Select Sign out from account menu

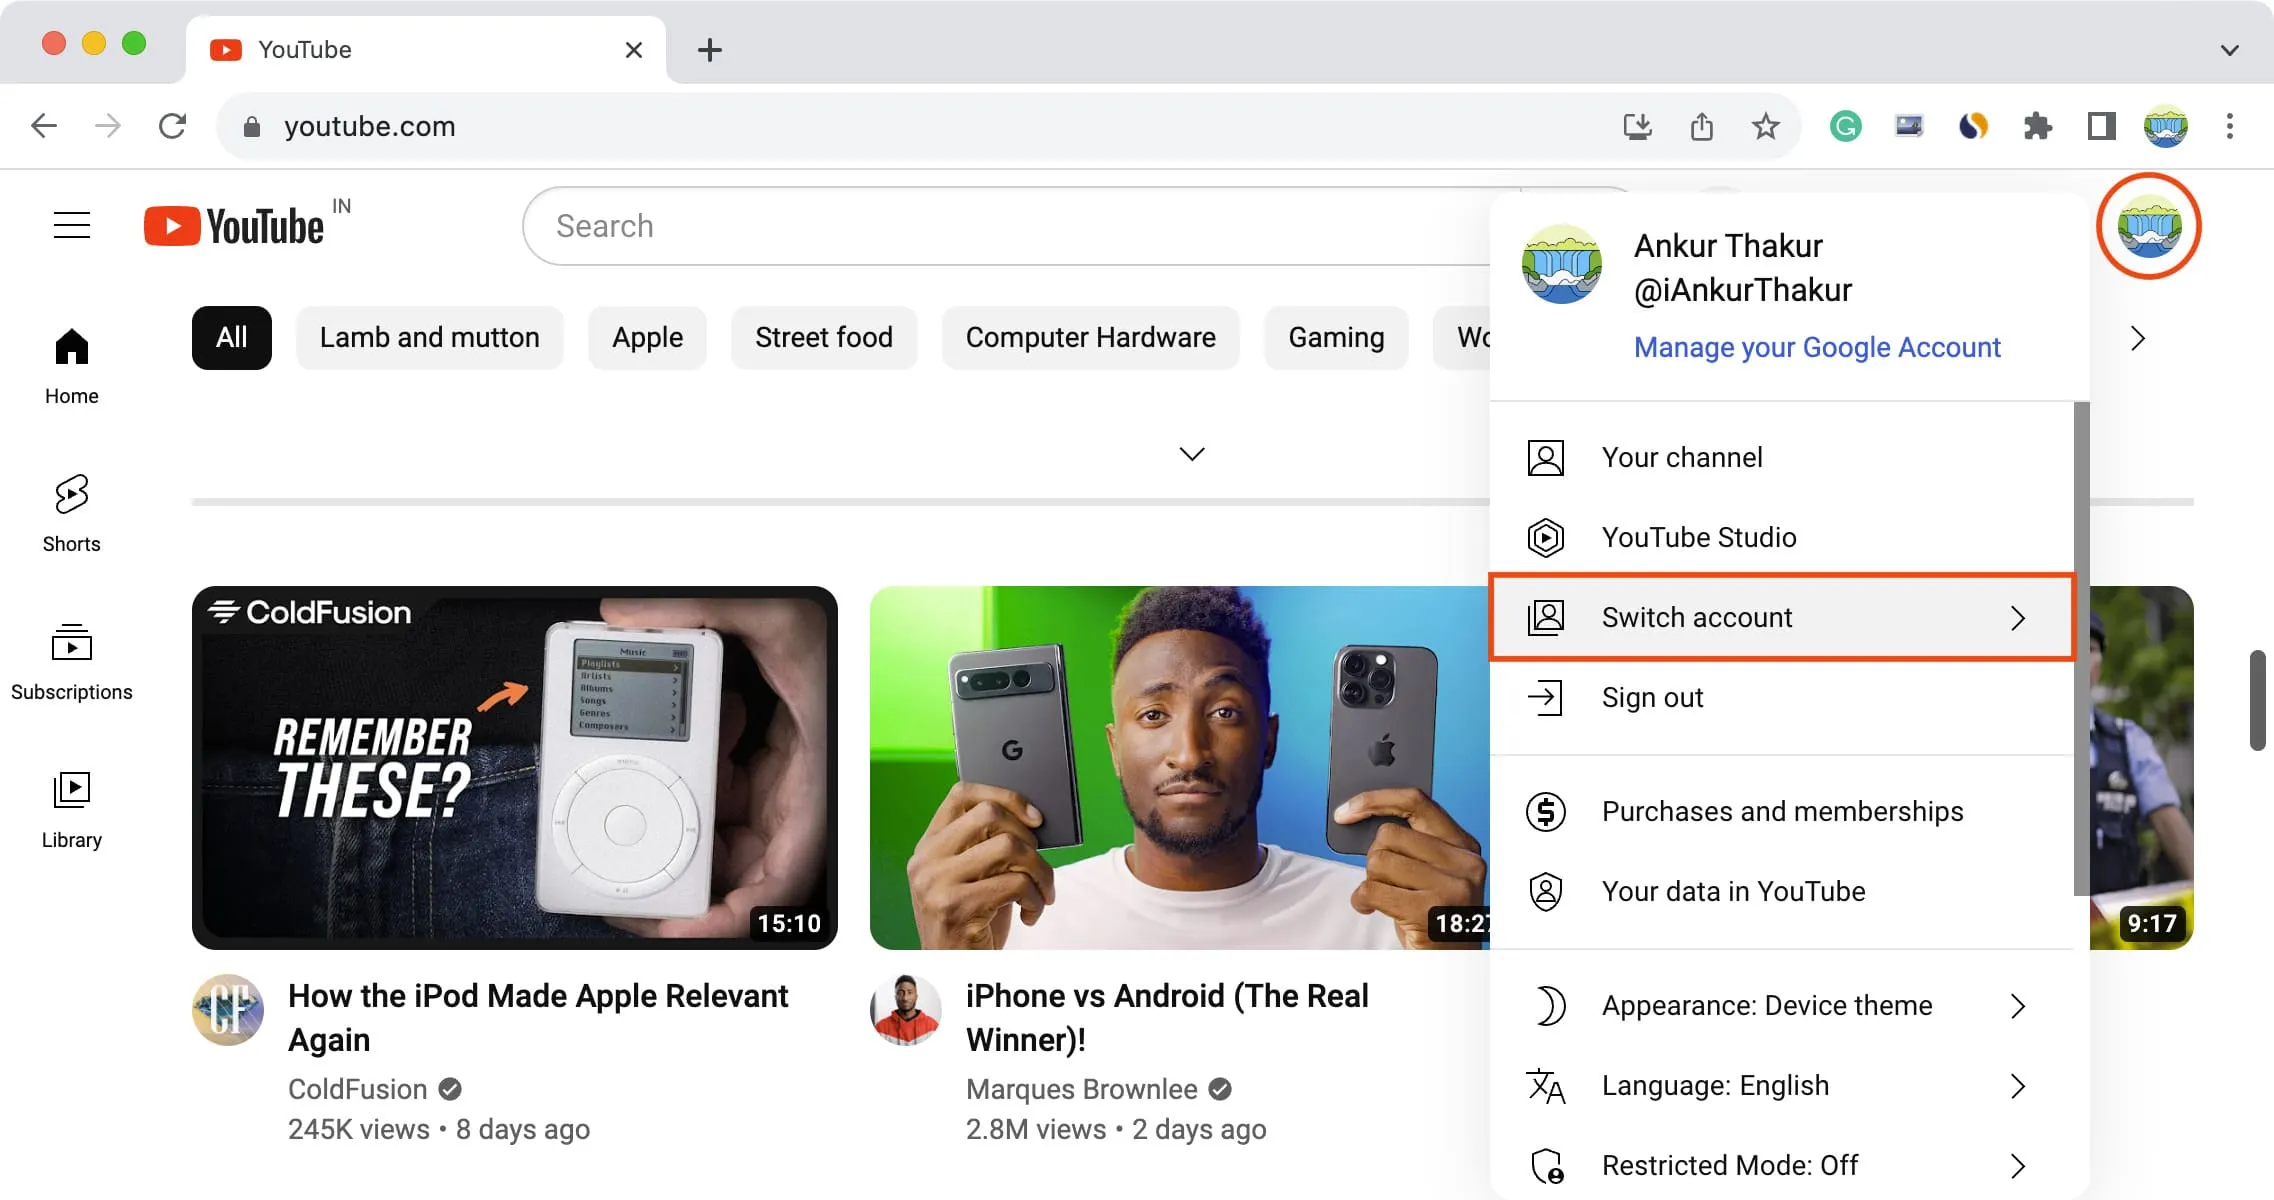tap(1651, 696)
